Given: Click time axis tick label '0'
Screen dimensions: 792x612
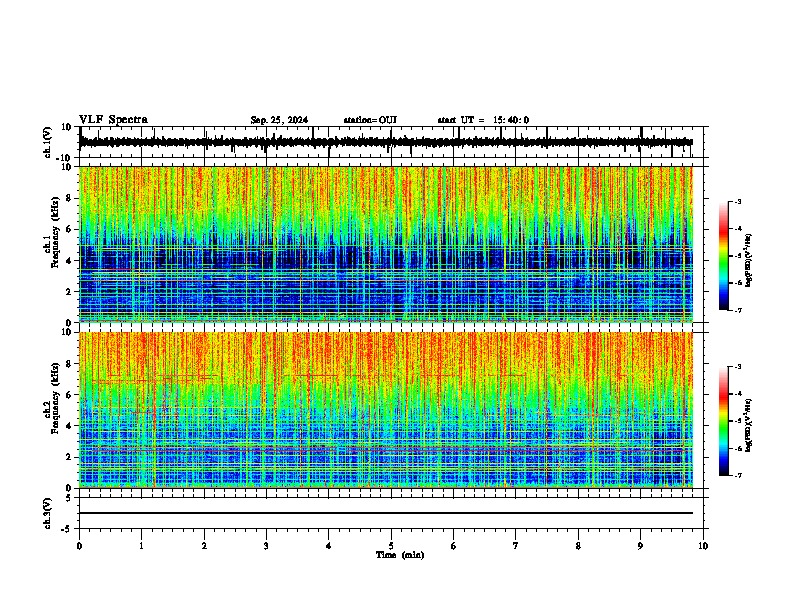Looking at the screenshot, I should [79, 546].
